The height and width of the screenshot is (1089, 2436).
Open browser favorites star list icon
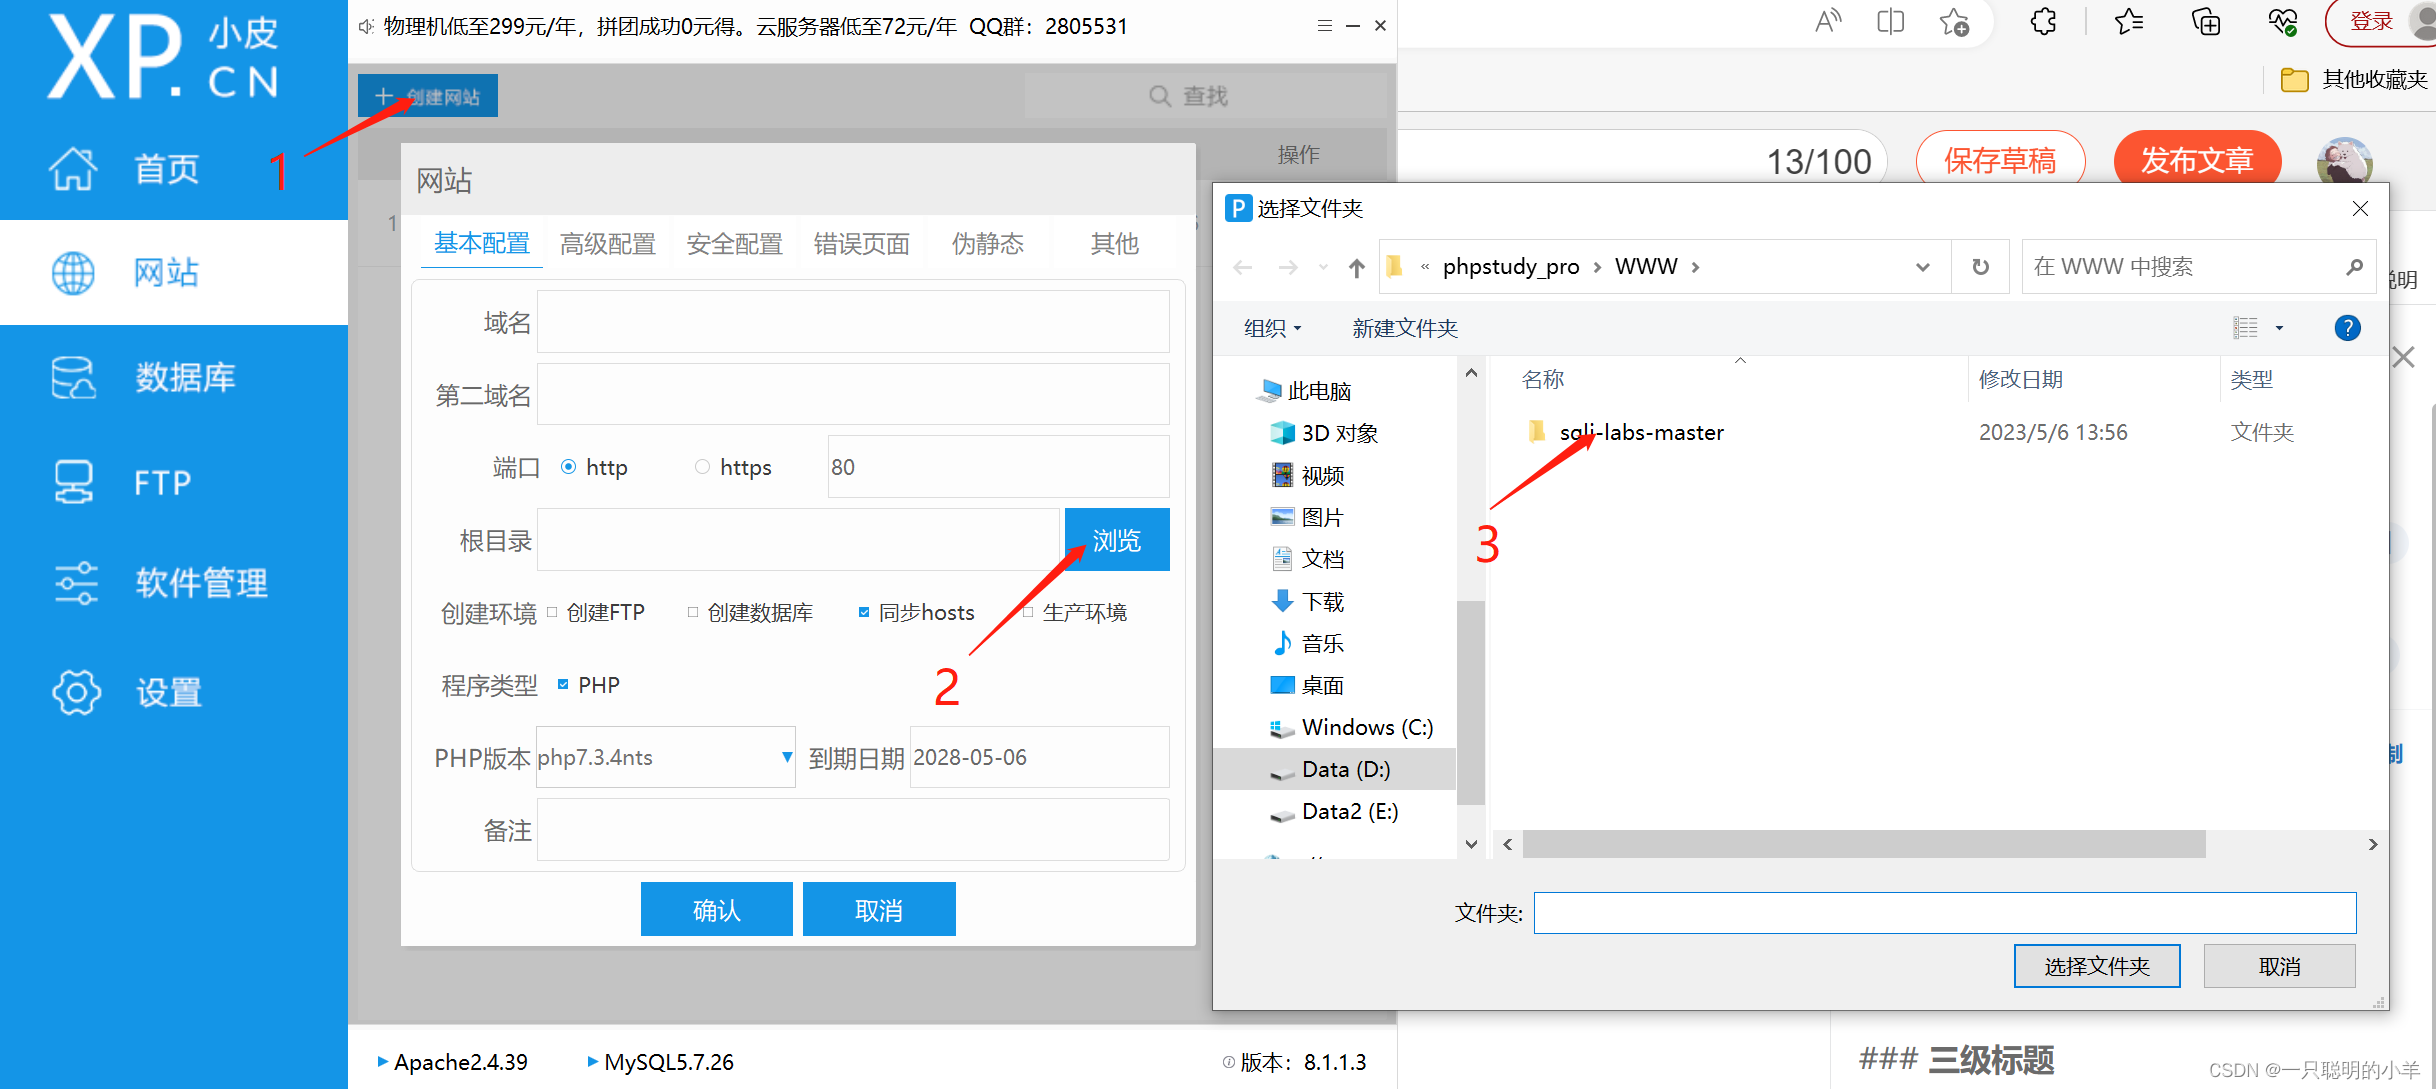[x=2128, y=21]
